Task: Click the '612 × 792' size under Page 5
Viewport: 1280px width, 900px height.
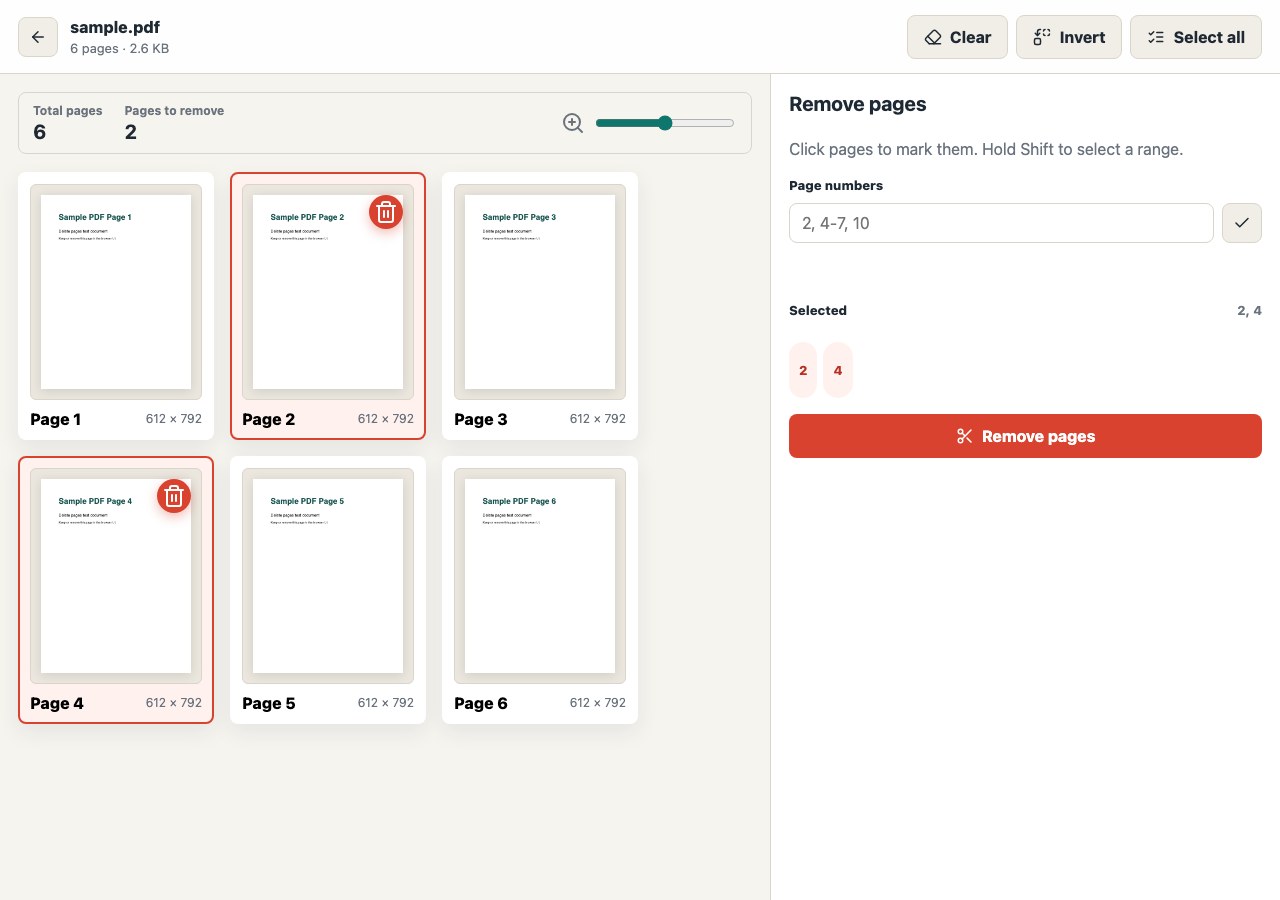Action: (x=386, y=703)
